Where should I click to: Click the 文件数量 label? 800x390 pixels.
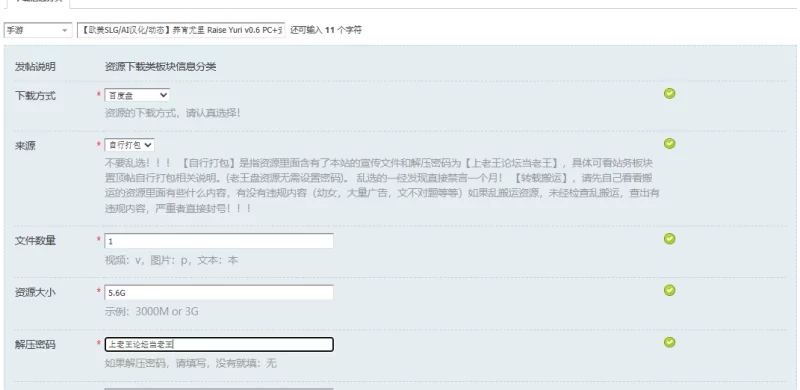tap(35, 241)
